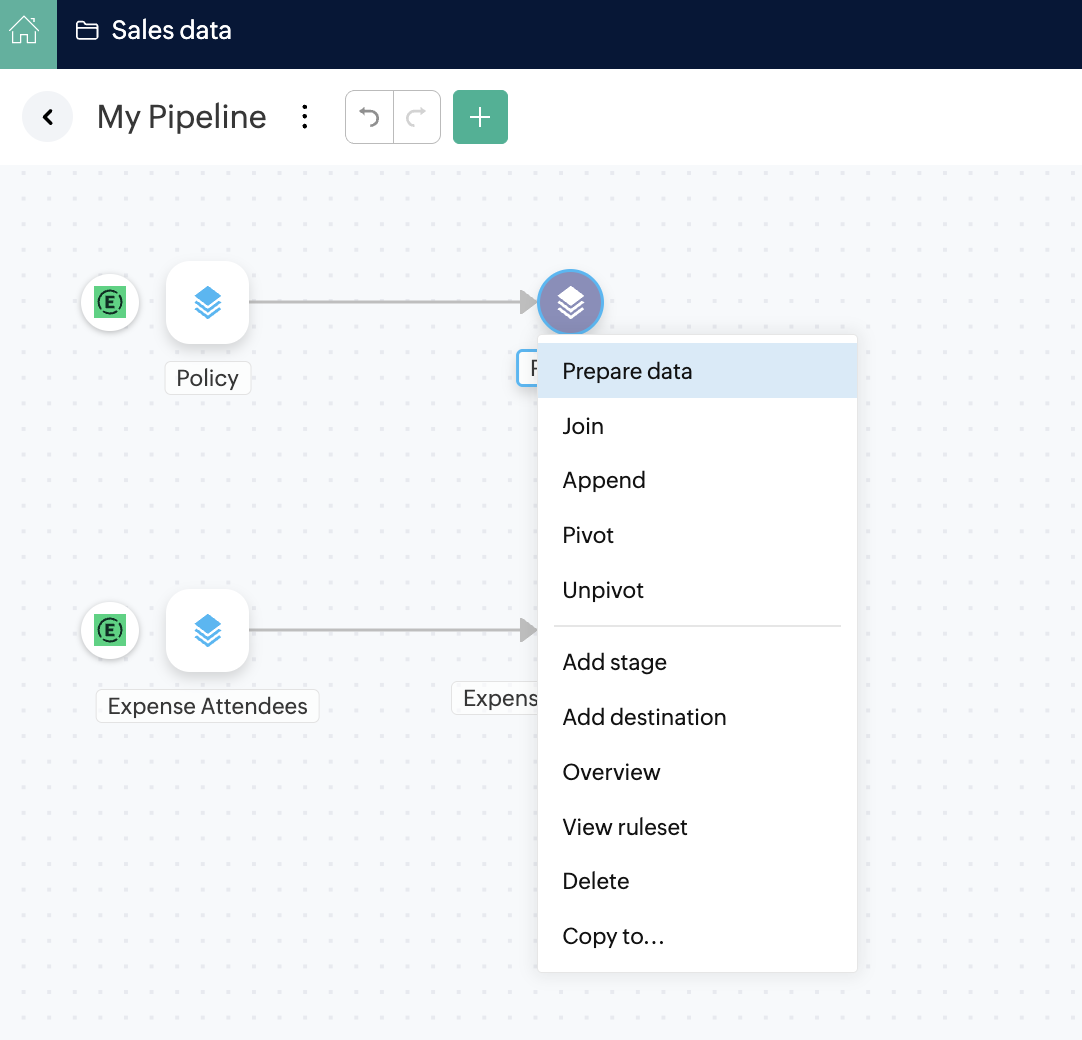This screenshot has height=1040, width=1082.
Task: Choose Prepare data from context menu
Action: (x=627, y=371)
